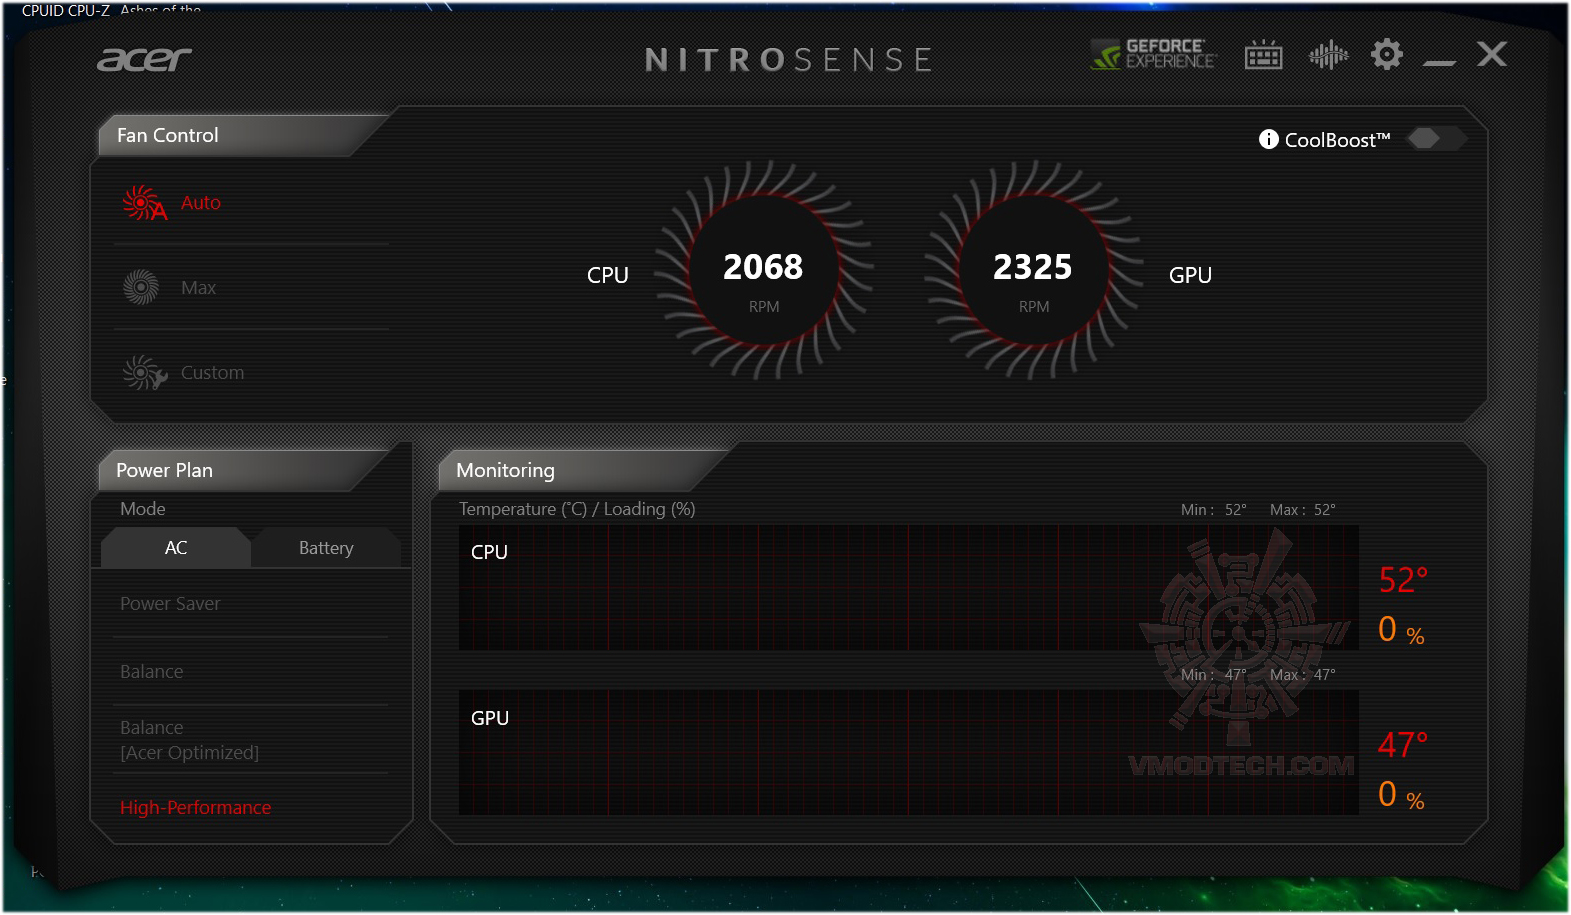
Task: Select Custom fan control mode label
Action: click(212, 373)
